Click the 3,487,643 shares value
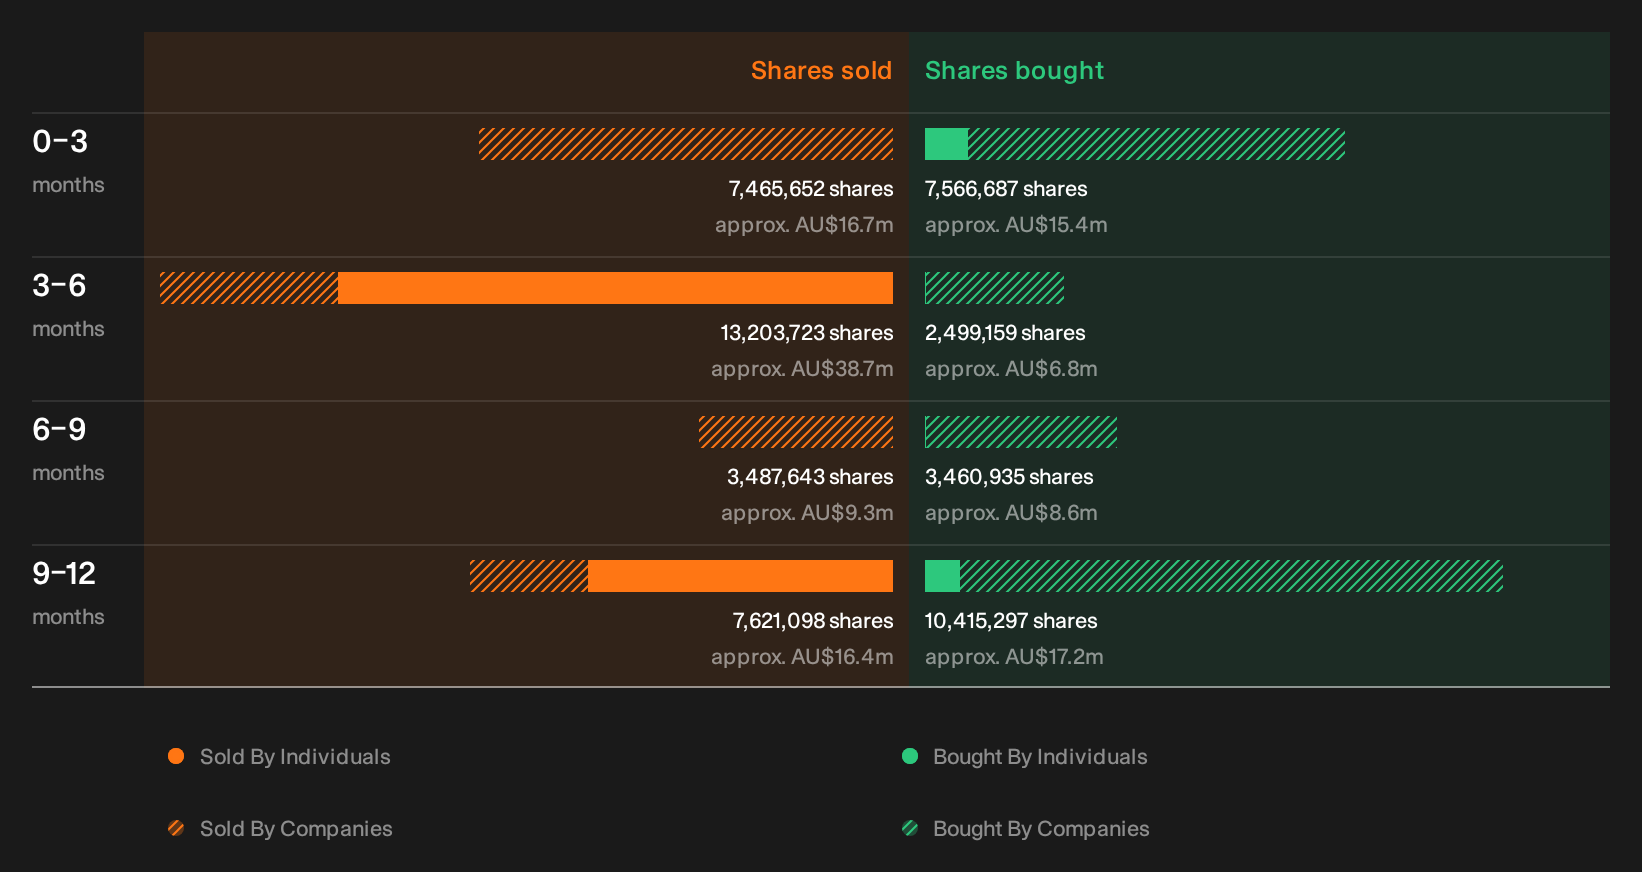Image resolution: width=1642 pixels, height=872 pixels. pyautogui.click(x=810, y=477)
